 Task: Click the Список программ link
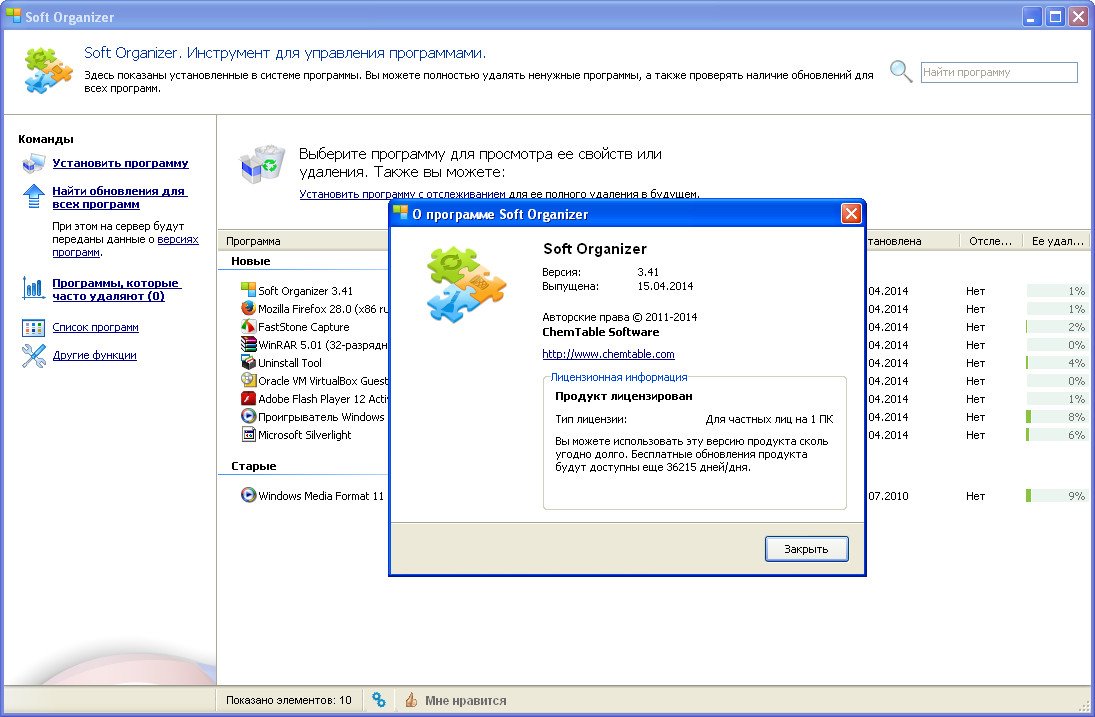(95, 327)
